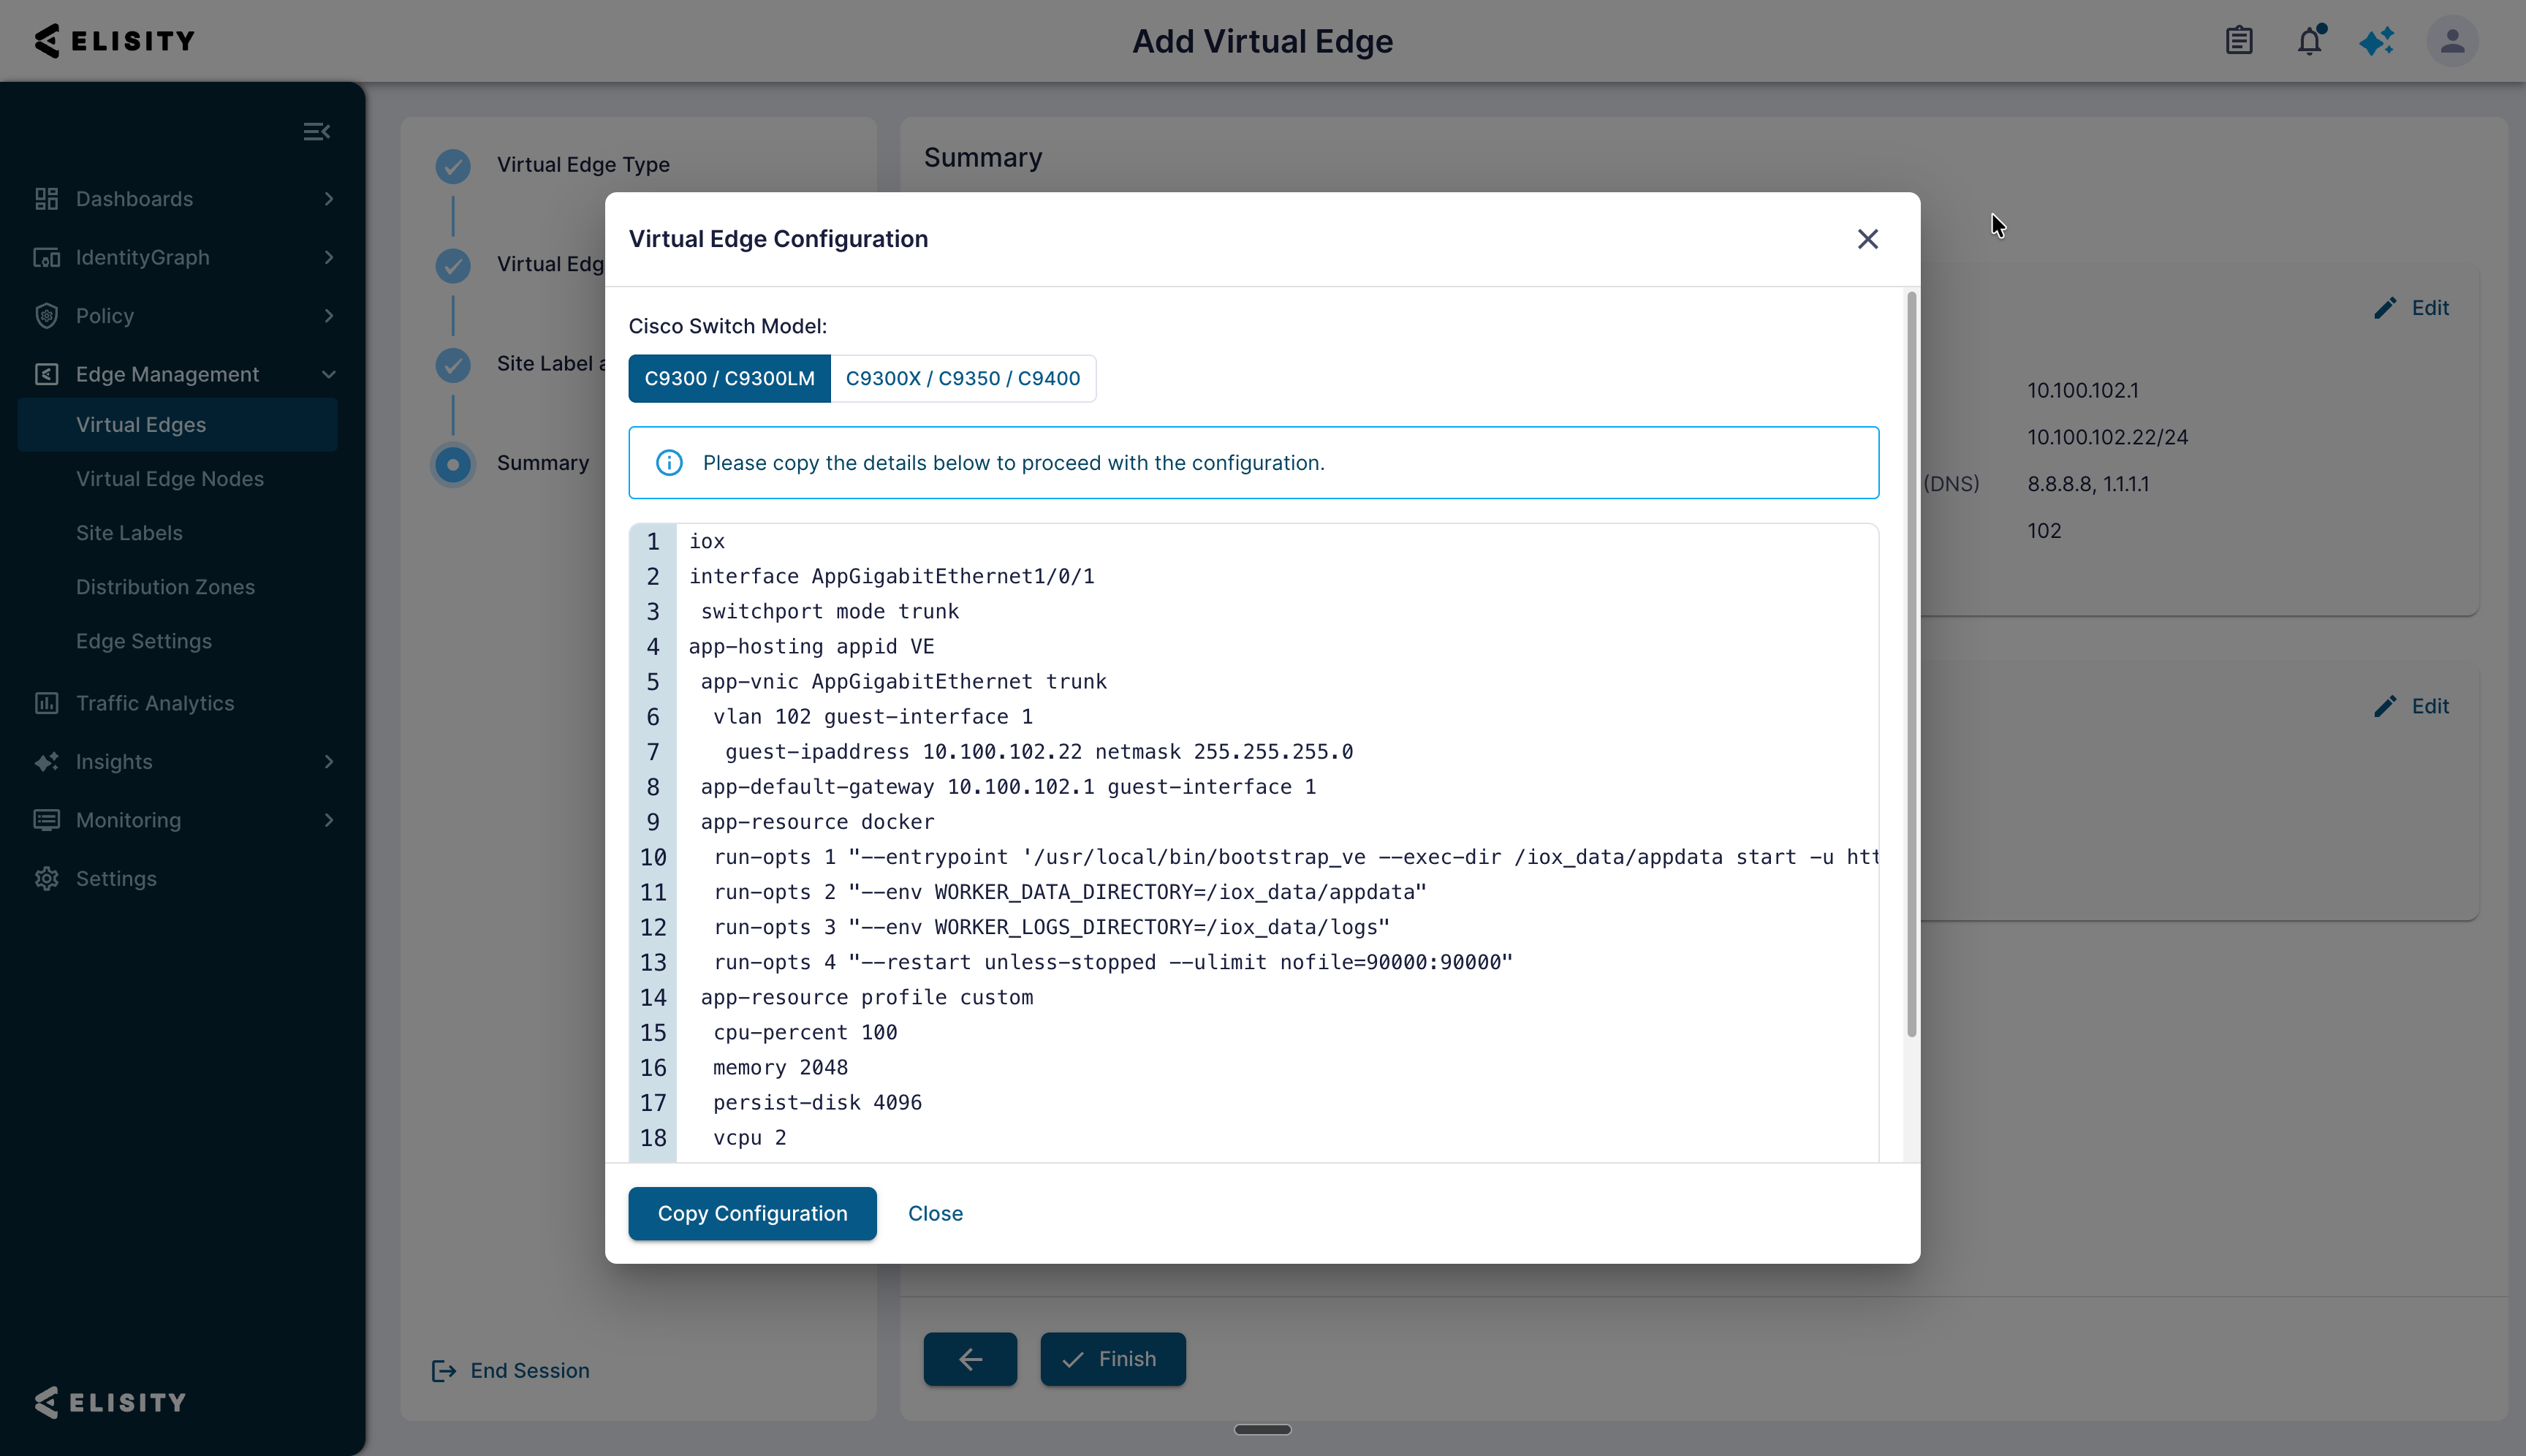
Task: Click the horizontal handle at page bottom
Action: 1262,1429
